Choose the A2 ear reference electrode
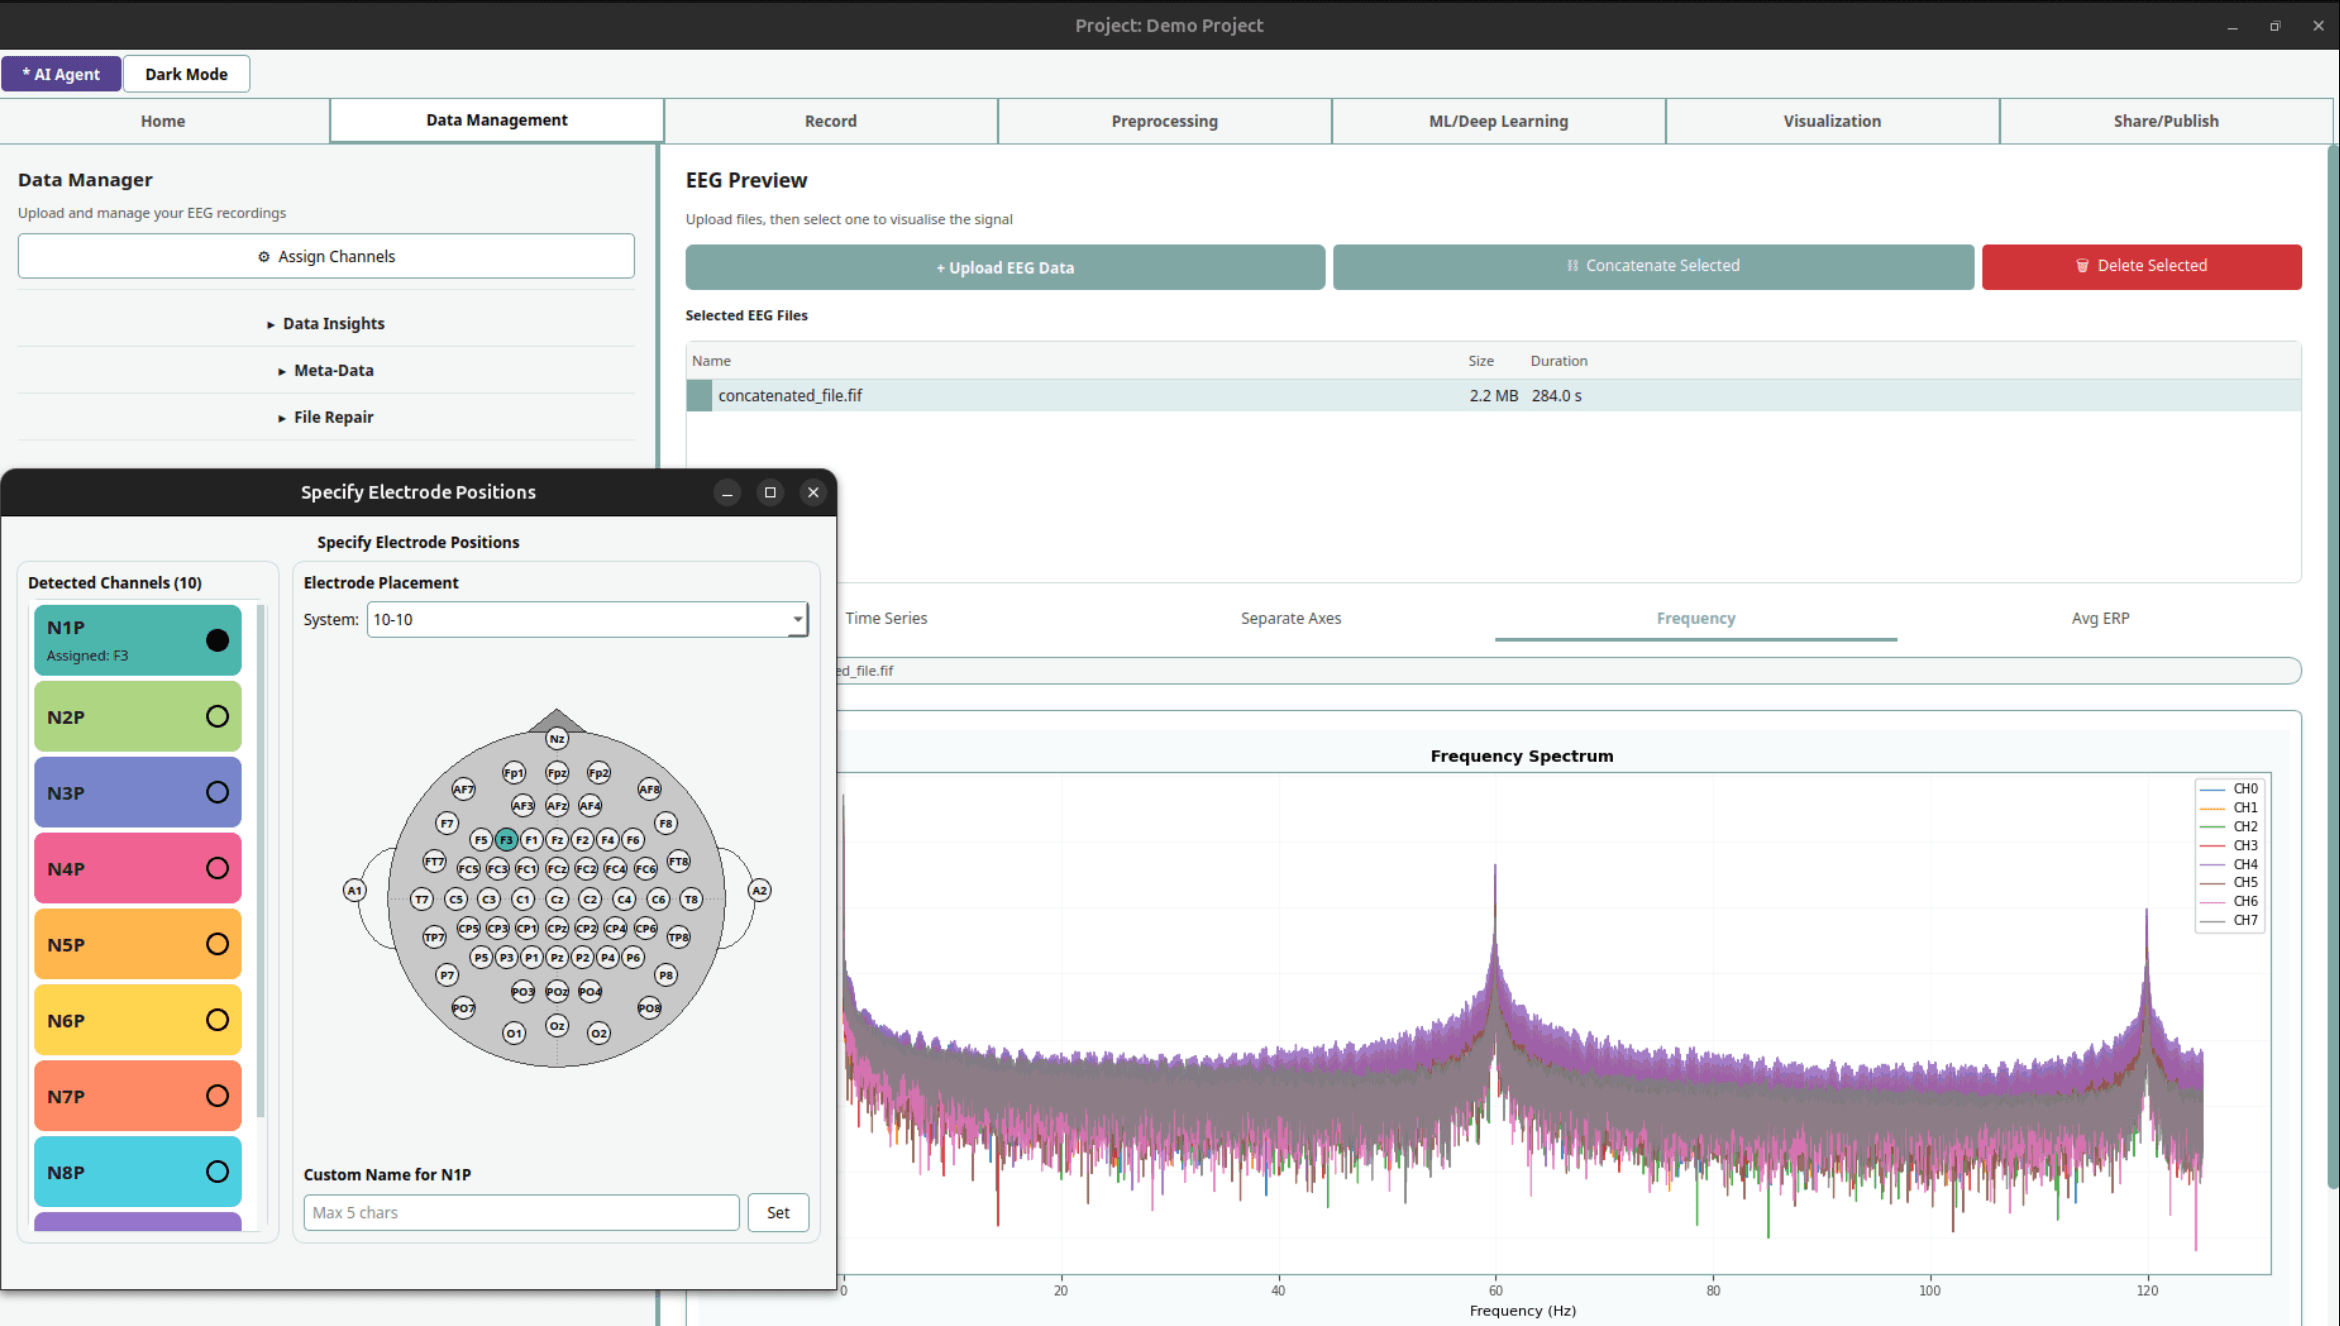This screenshot has width=2340, height=1326. pyautogui.click(x=759, y=890)
